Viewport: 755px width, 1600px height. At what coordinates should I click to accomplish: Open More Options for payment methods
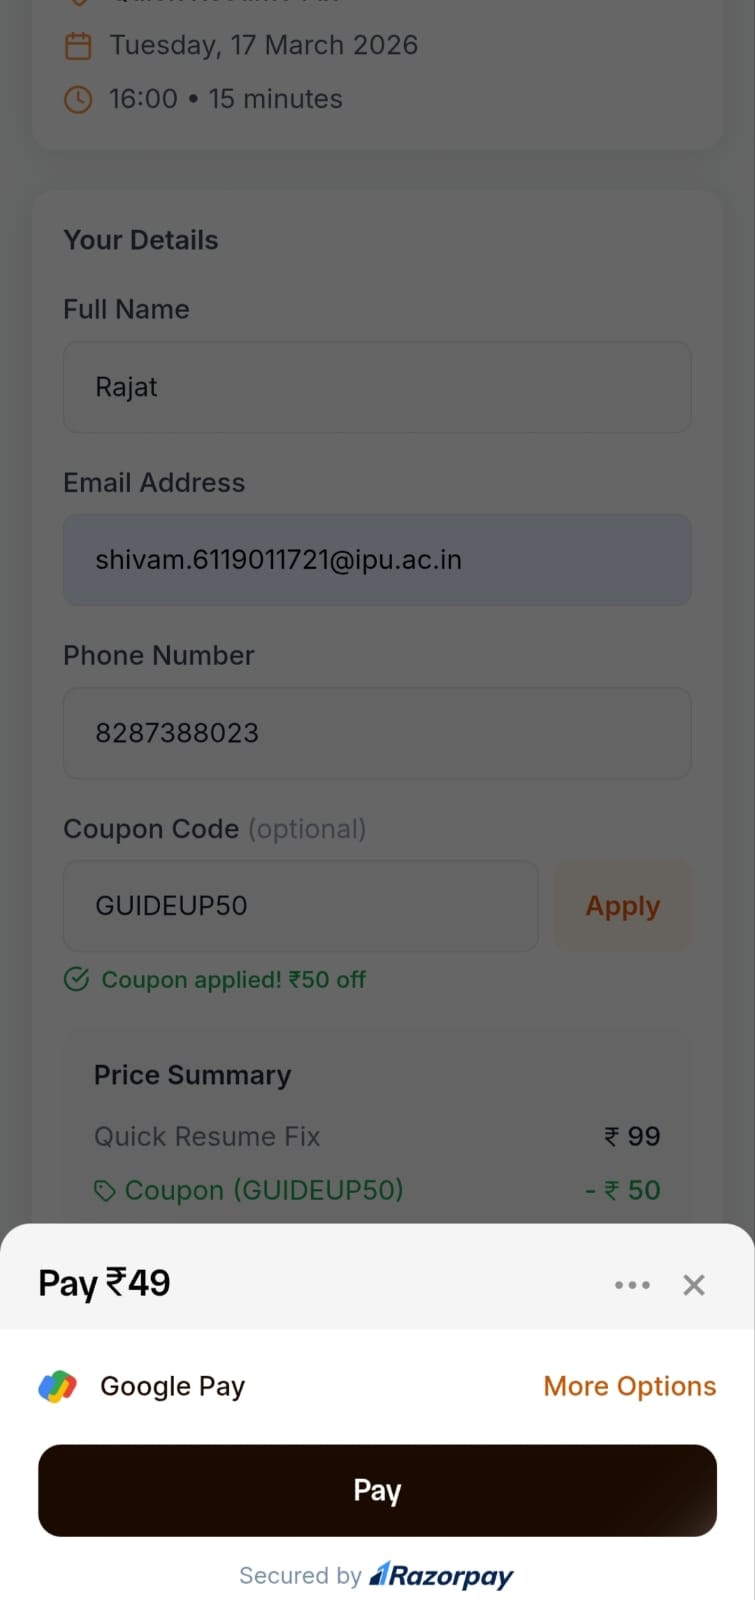pyautogui.click(x=630, y=1386)
